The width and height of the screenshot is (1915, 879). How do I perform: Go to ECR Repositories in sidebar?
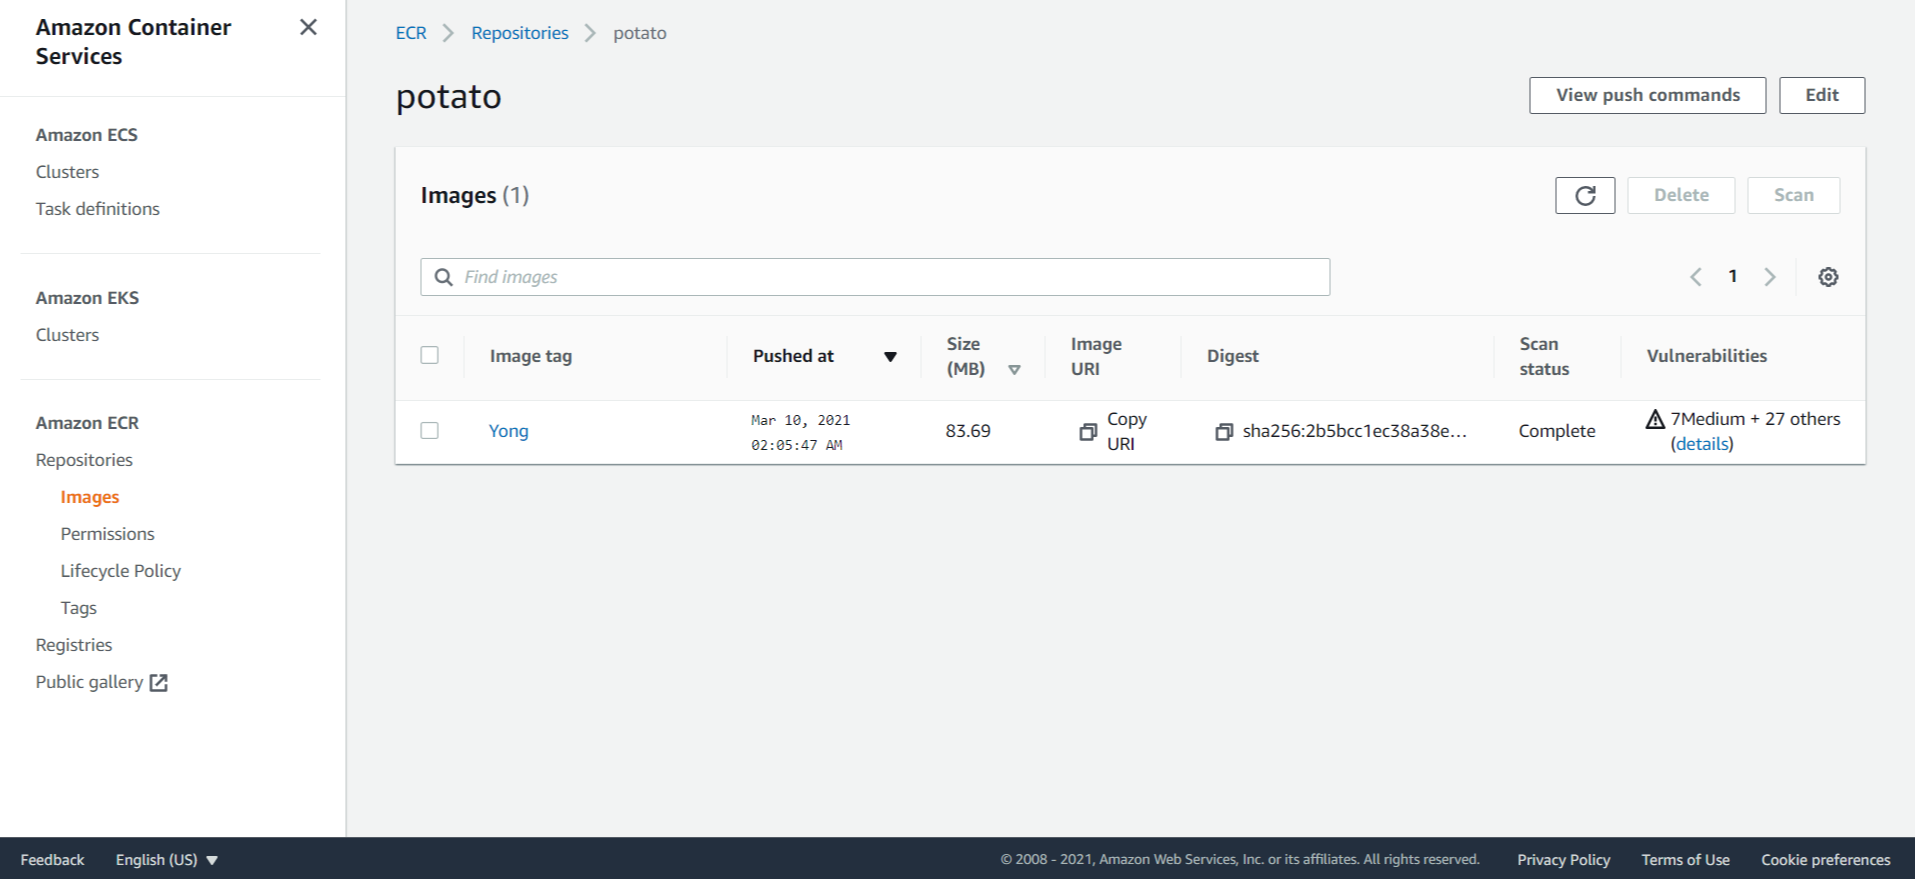[x=84, y=460]
